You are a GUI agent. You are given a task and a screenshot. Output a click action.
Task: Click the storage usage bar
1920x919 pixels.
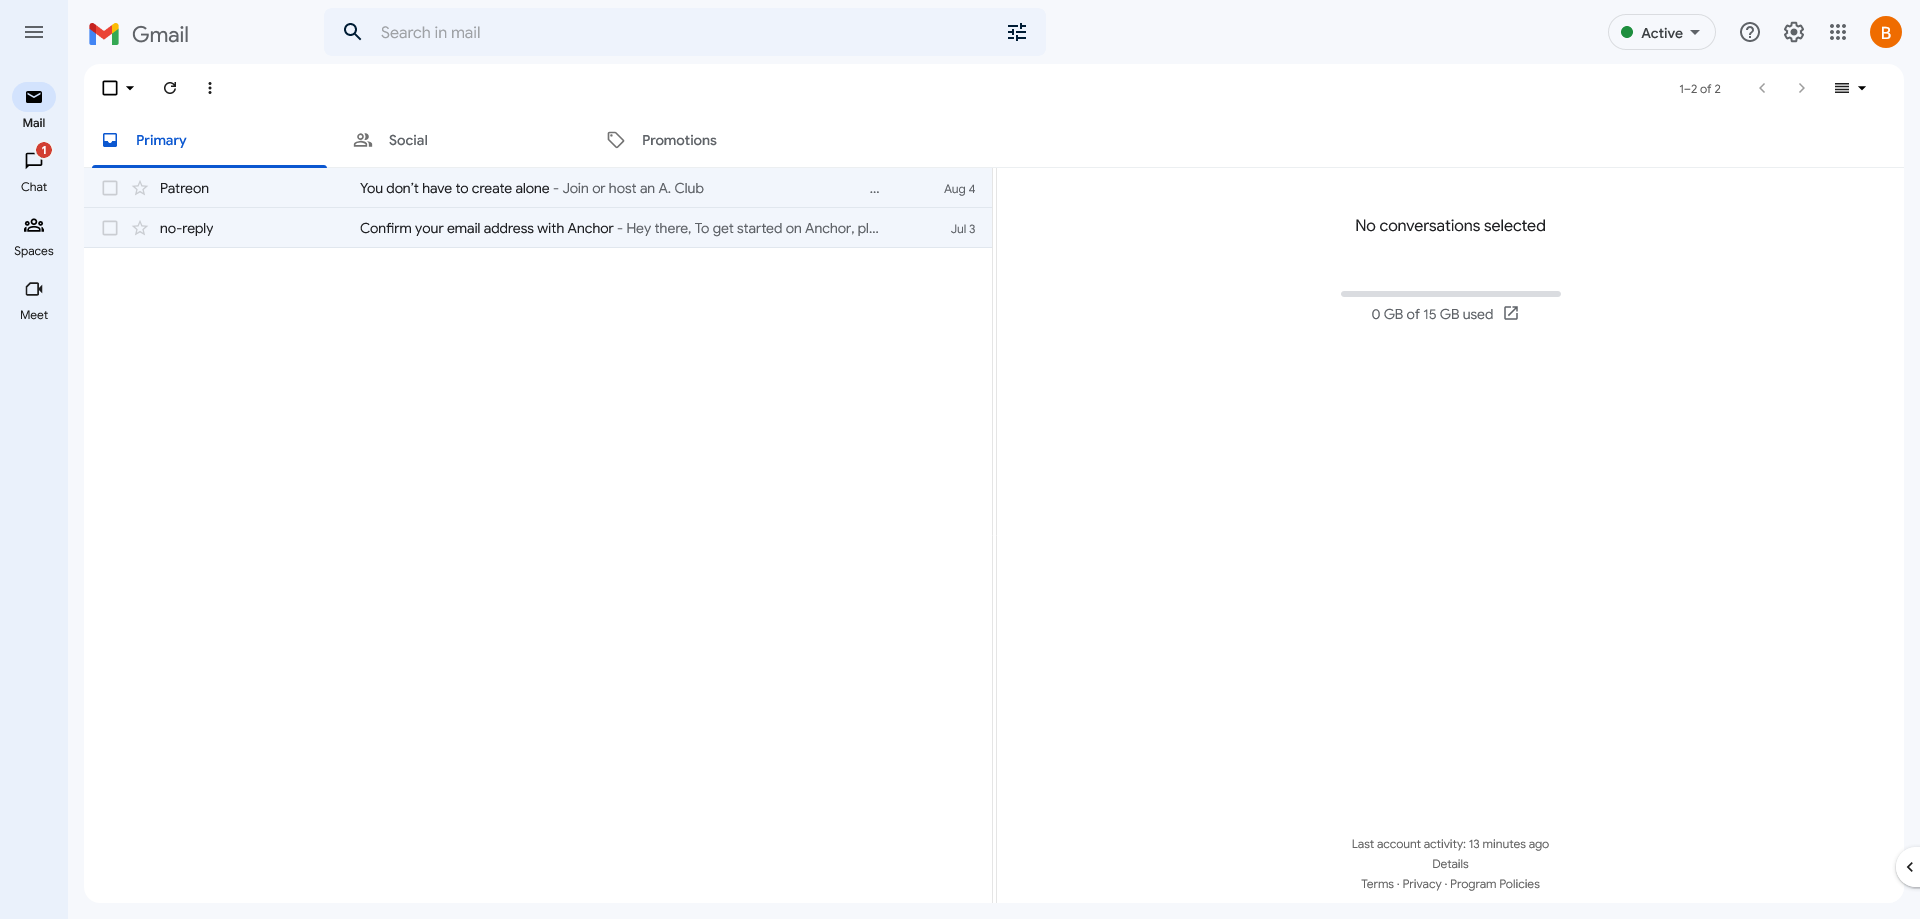point(1449,293)
